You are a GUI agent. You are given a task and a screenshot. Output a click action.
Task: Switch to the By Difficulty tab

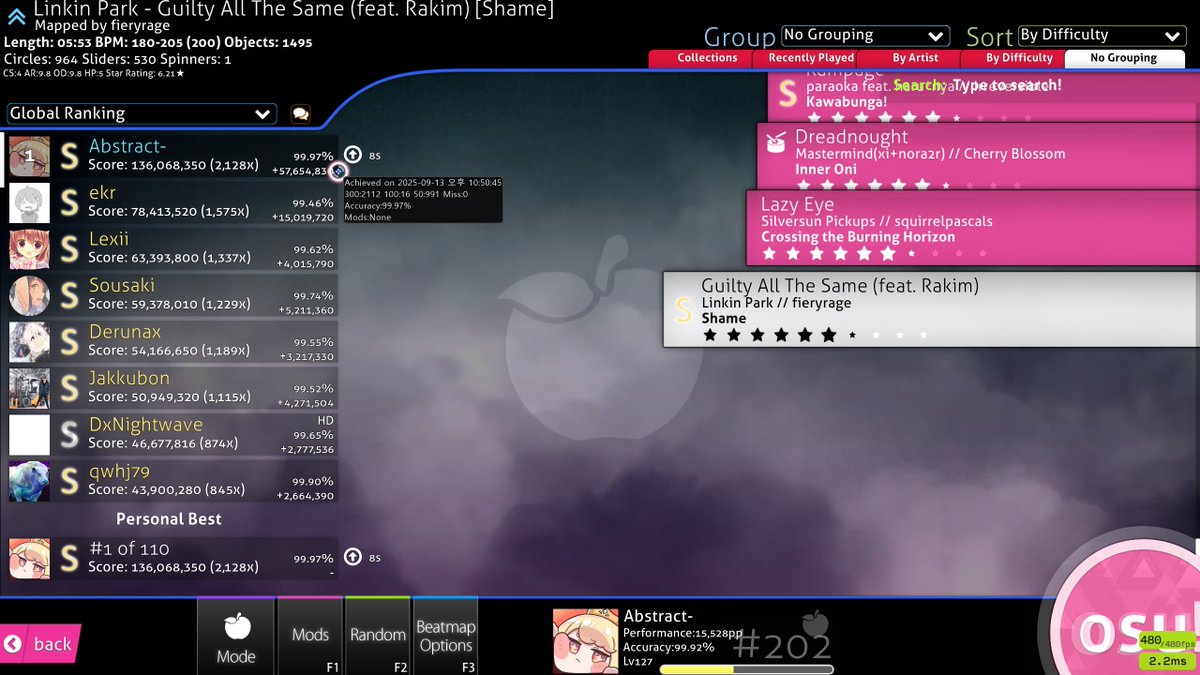[1019, 58]
